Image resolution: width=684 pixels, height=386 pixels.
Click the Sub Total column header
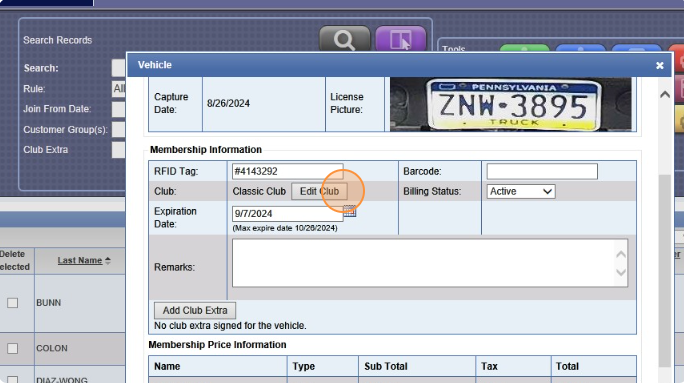(386, 366)
